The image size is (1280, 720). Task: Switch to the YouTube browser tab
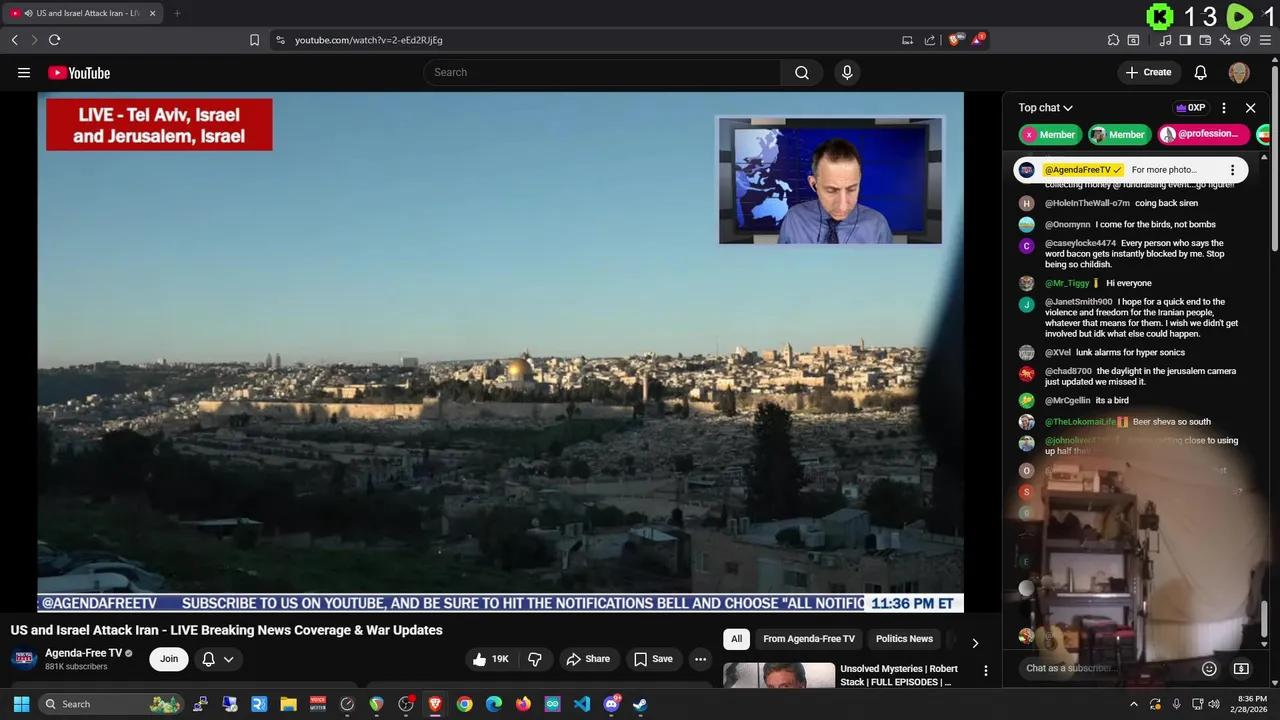pyautogui.click(x=82, y=13)
